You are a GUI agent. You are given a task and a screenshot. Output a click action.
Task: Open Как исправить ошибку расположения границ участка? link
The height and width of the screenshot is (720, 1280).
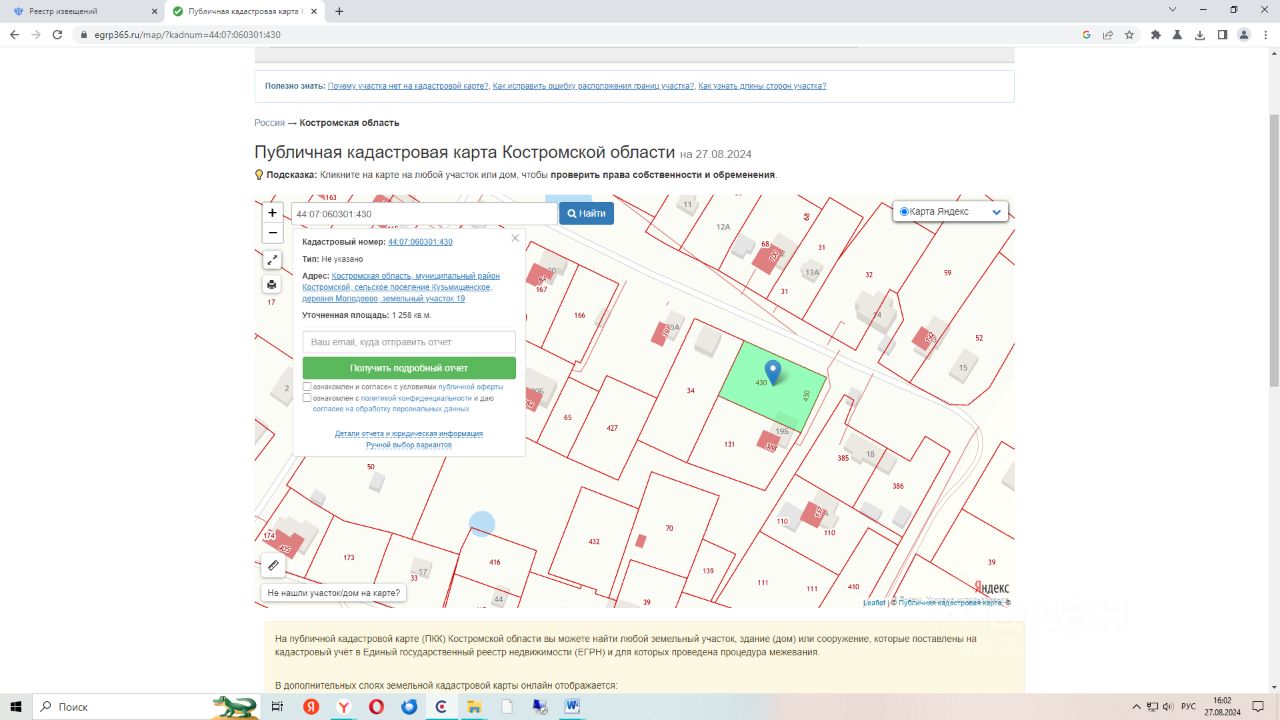593,86
